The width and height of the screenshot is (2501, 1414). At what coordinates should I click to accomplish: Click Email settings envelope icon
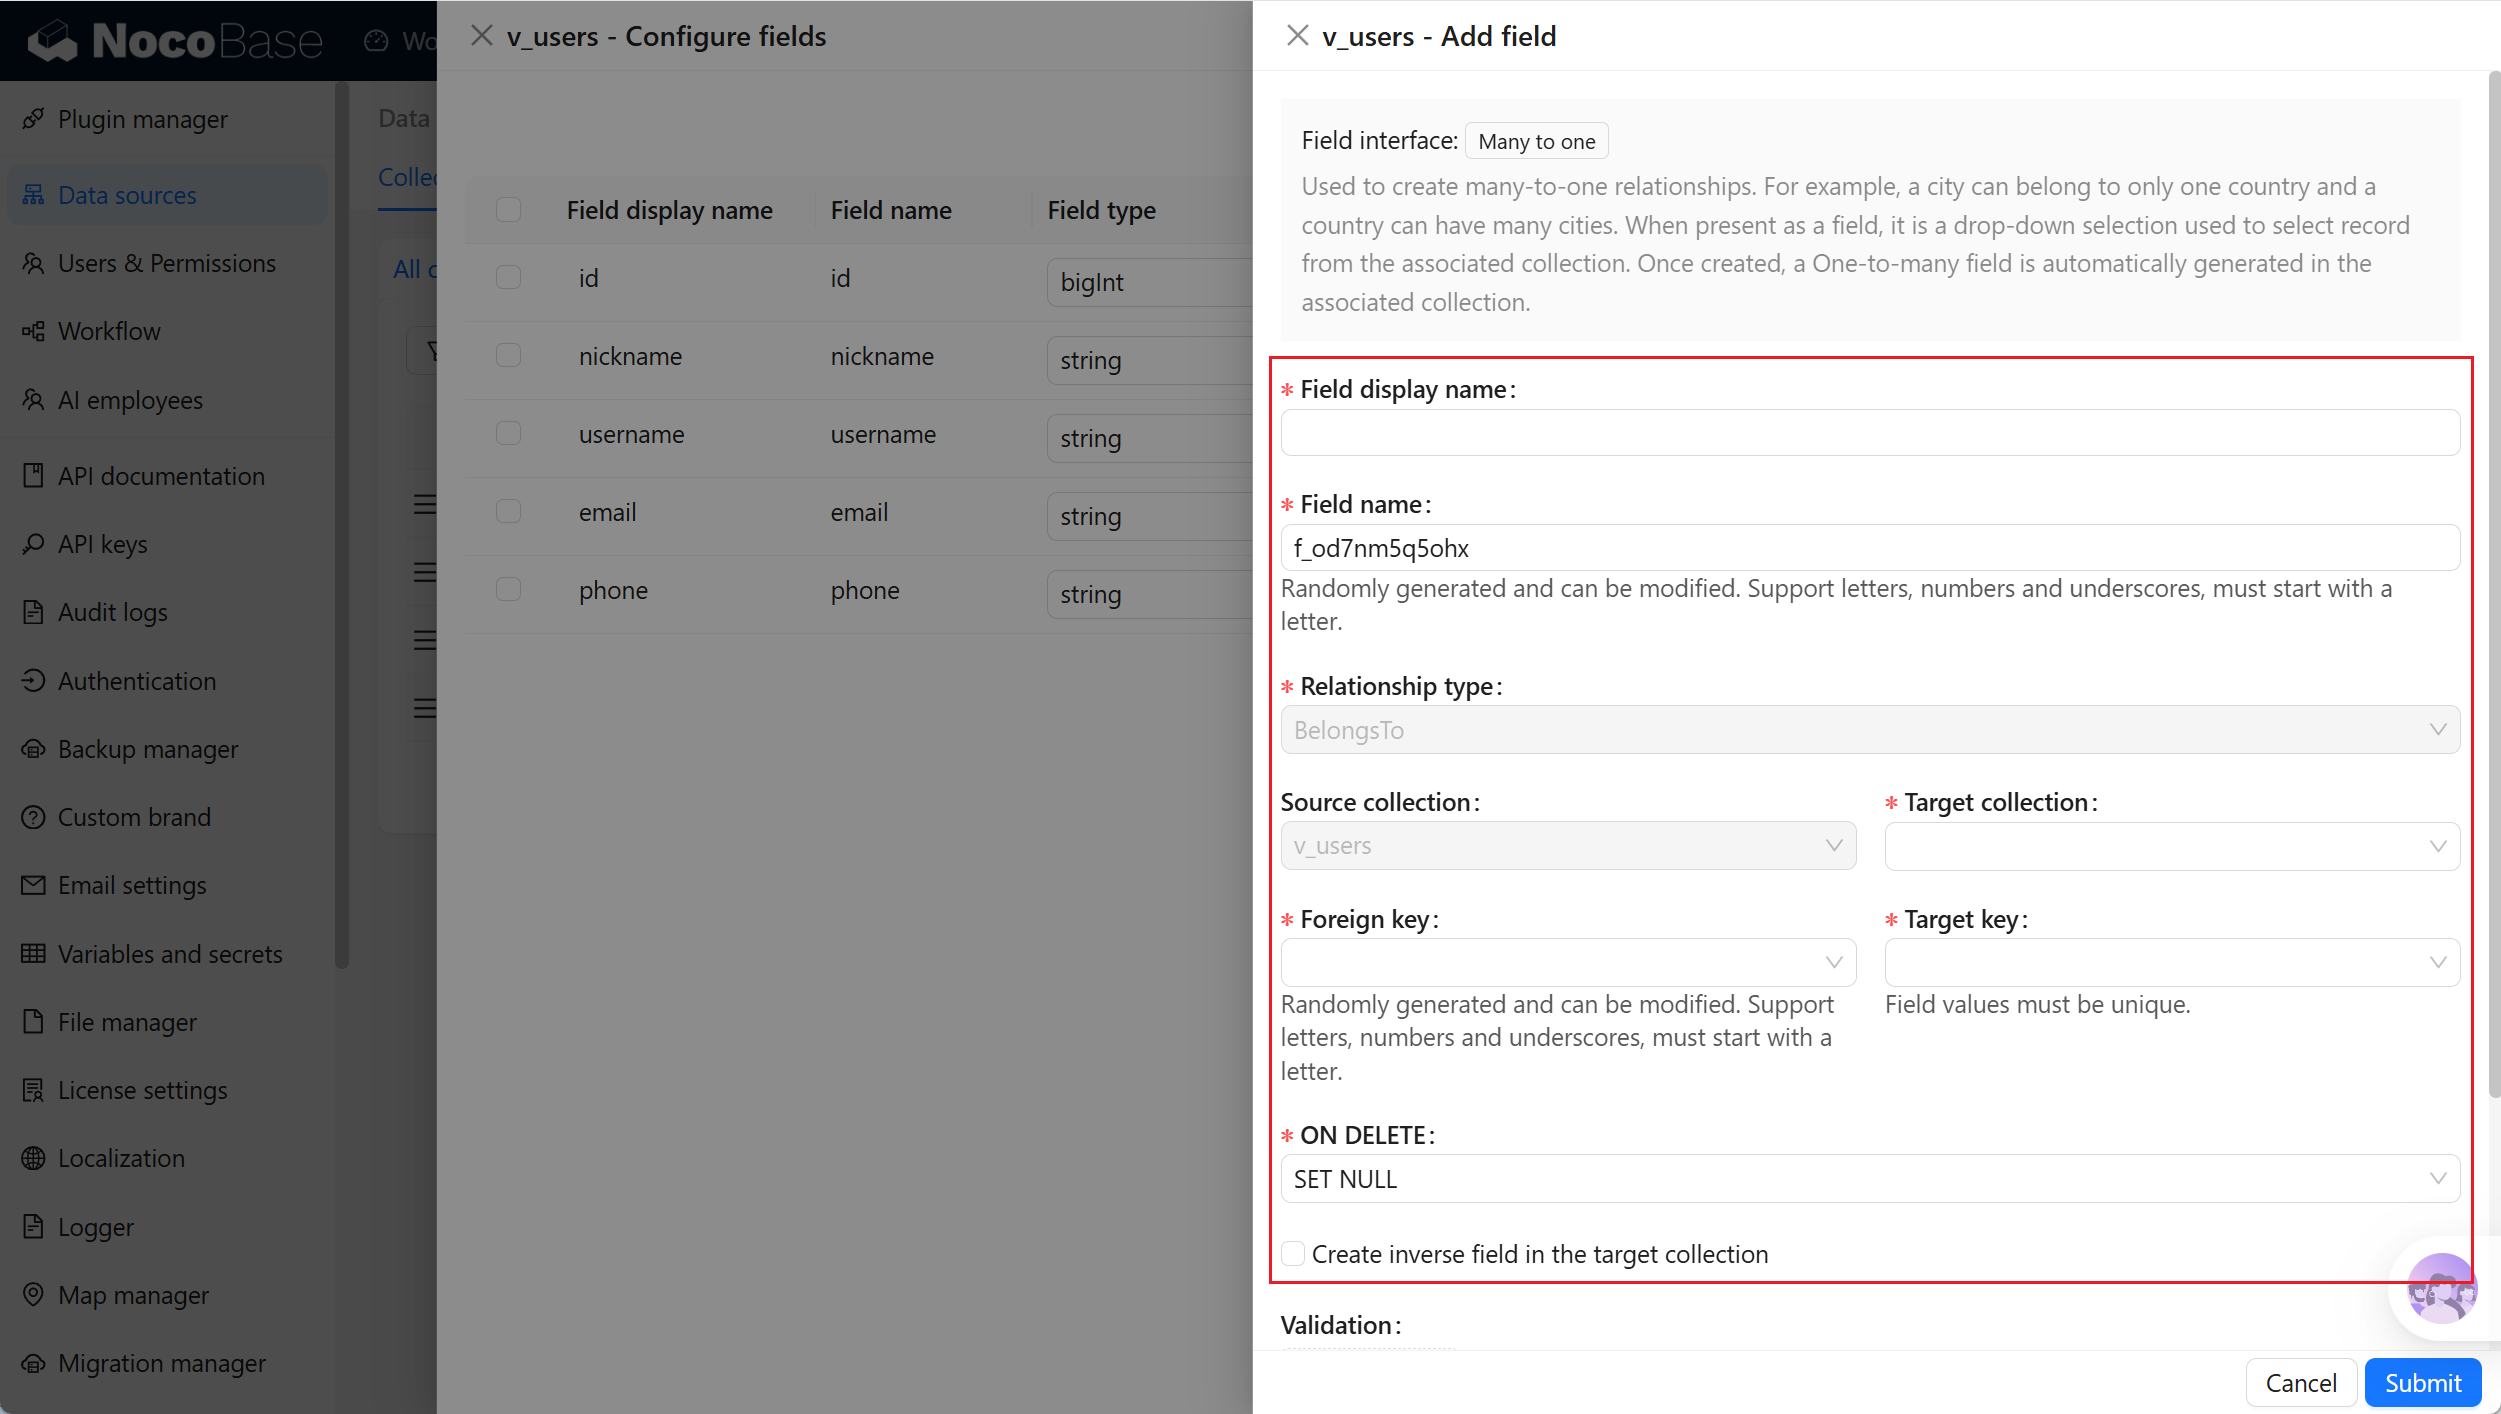click(x=33, y=885)
